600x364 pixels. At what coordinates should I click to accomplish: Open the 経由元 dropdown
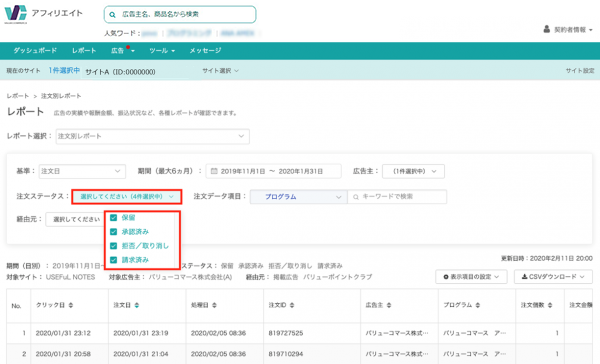click(75, 219)
